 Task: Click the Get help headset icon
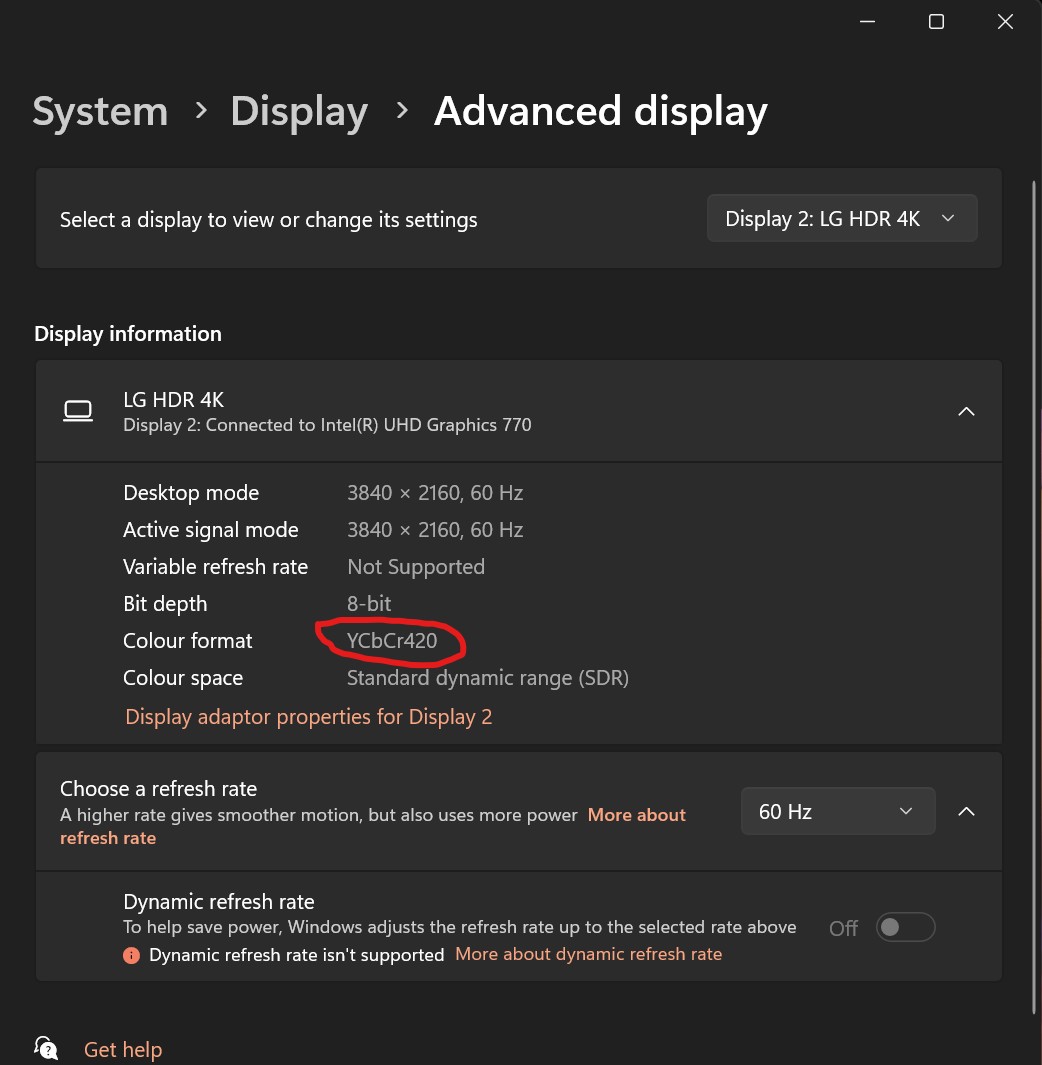(46, 1048)
